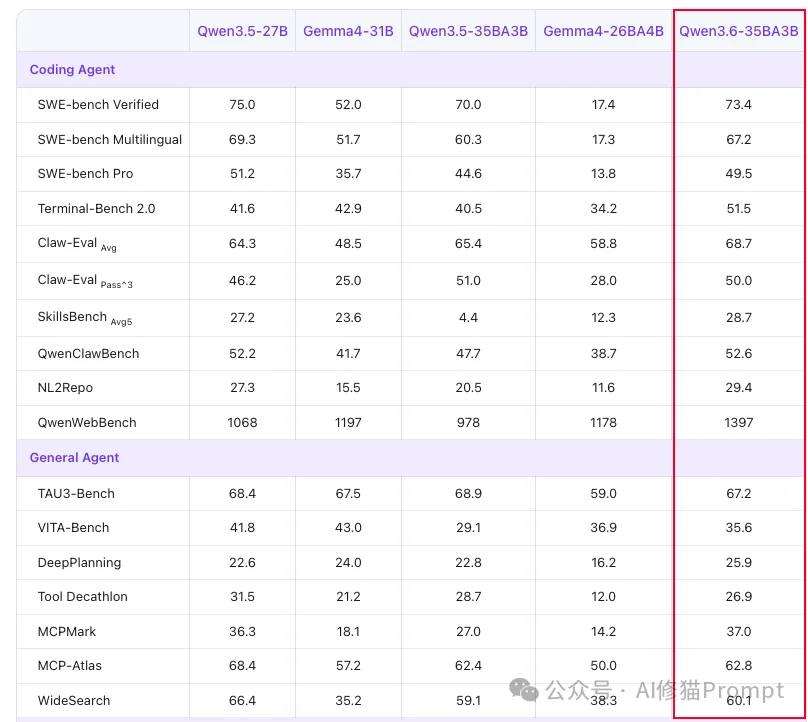The height and width of the screenshot is (722, 808).
Task: Click the WideSearch score 60.1 cell
Action: click(x=738, y=700)
